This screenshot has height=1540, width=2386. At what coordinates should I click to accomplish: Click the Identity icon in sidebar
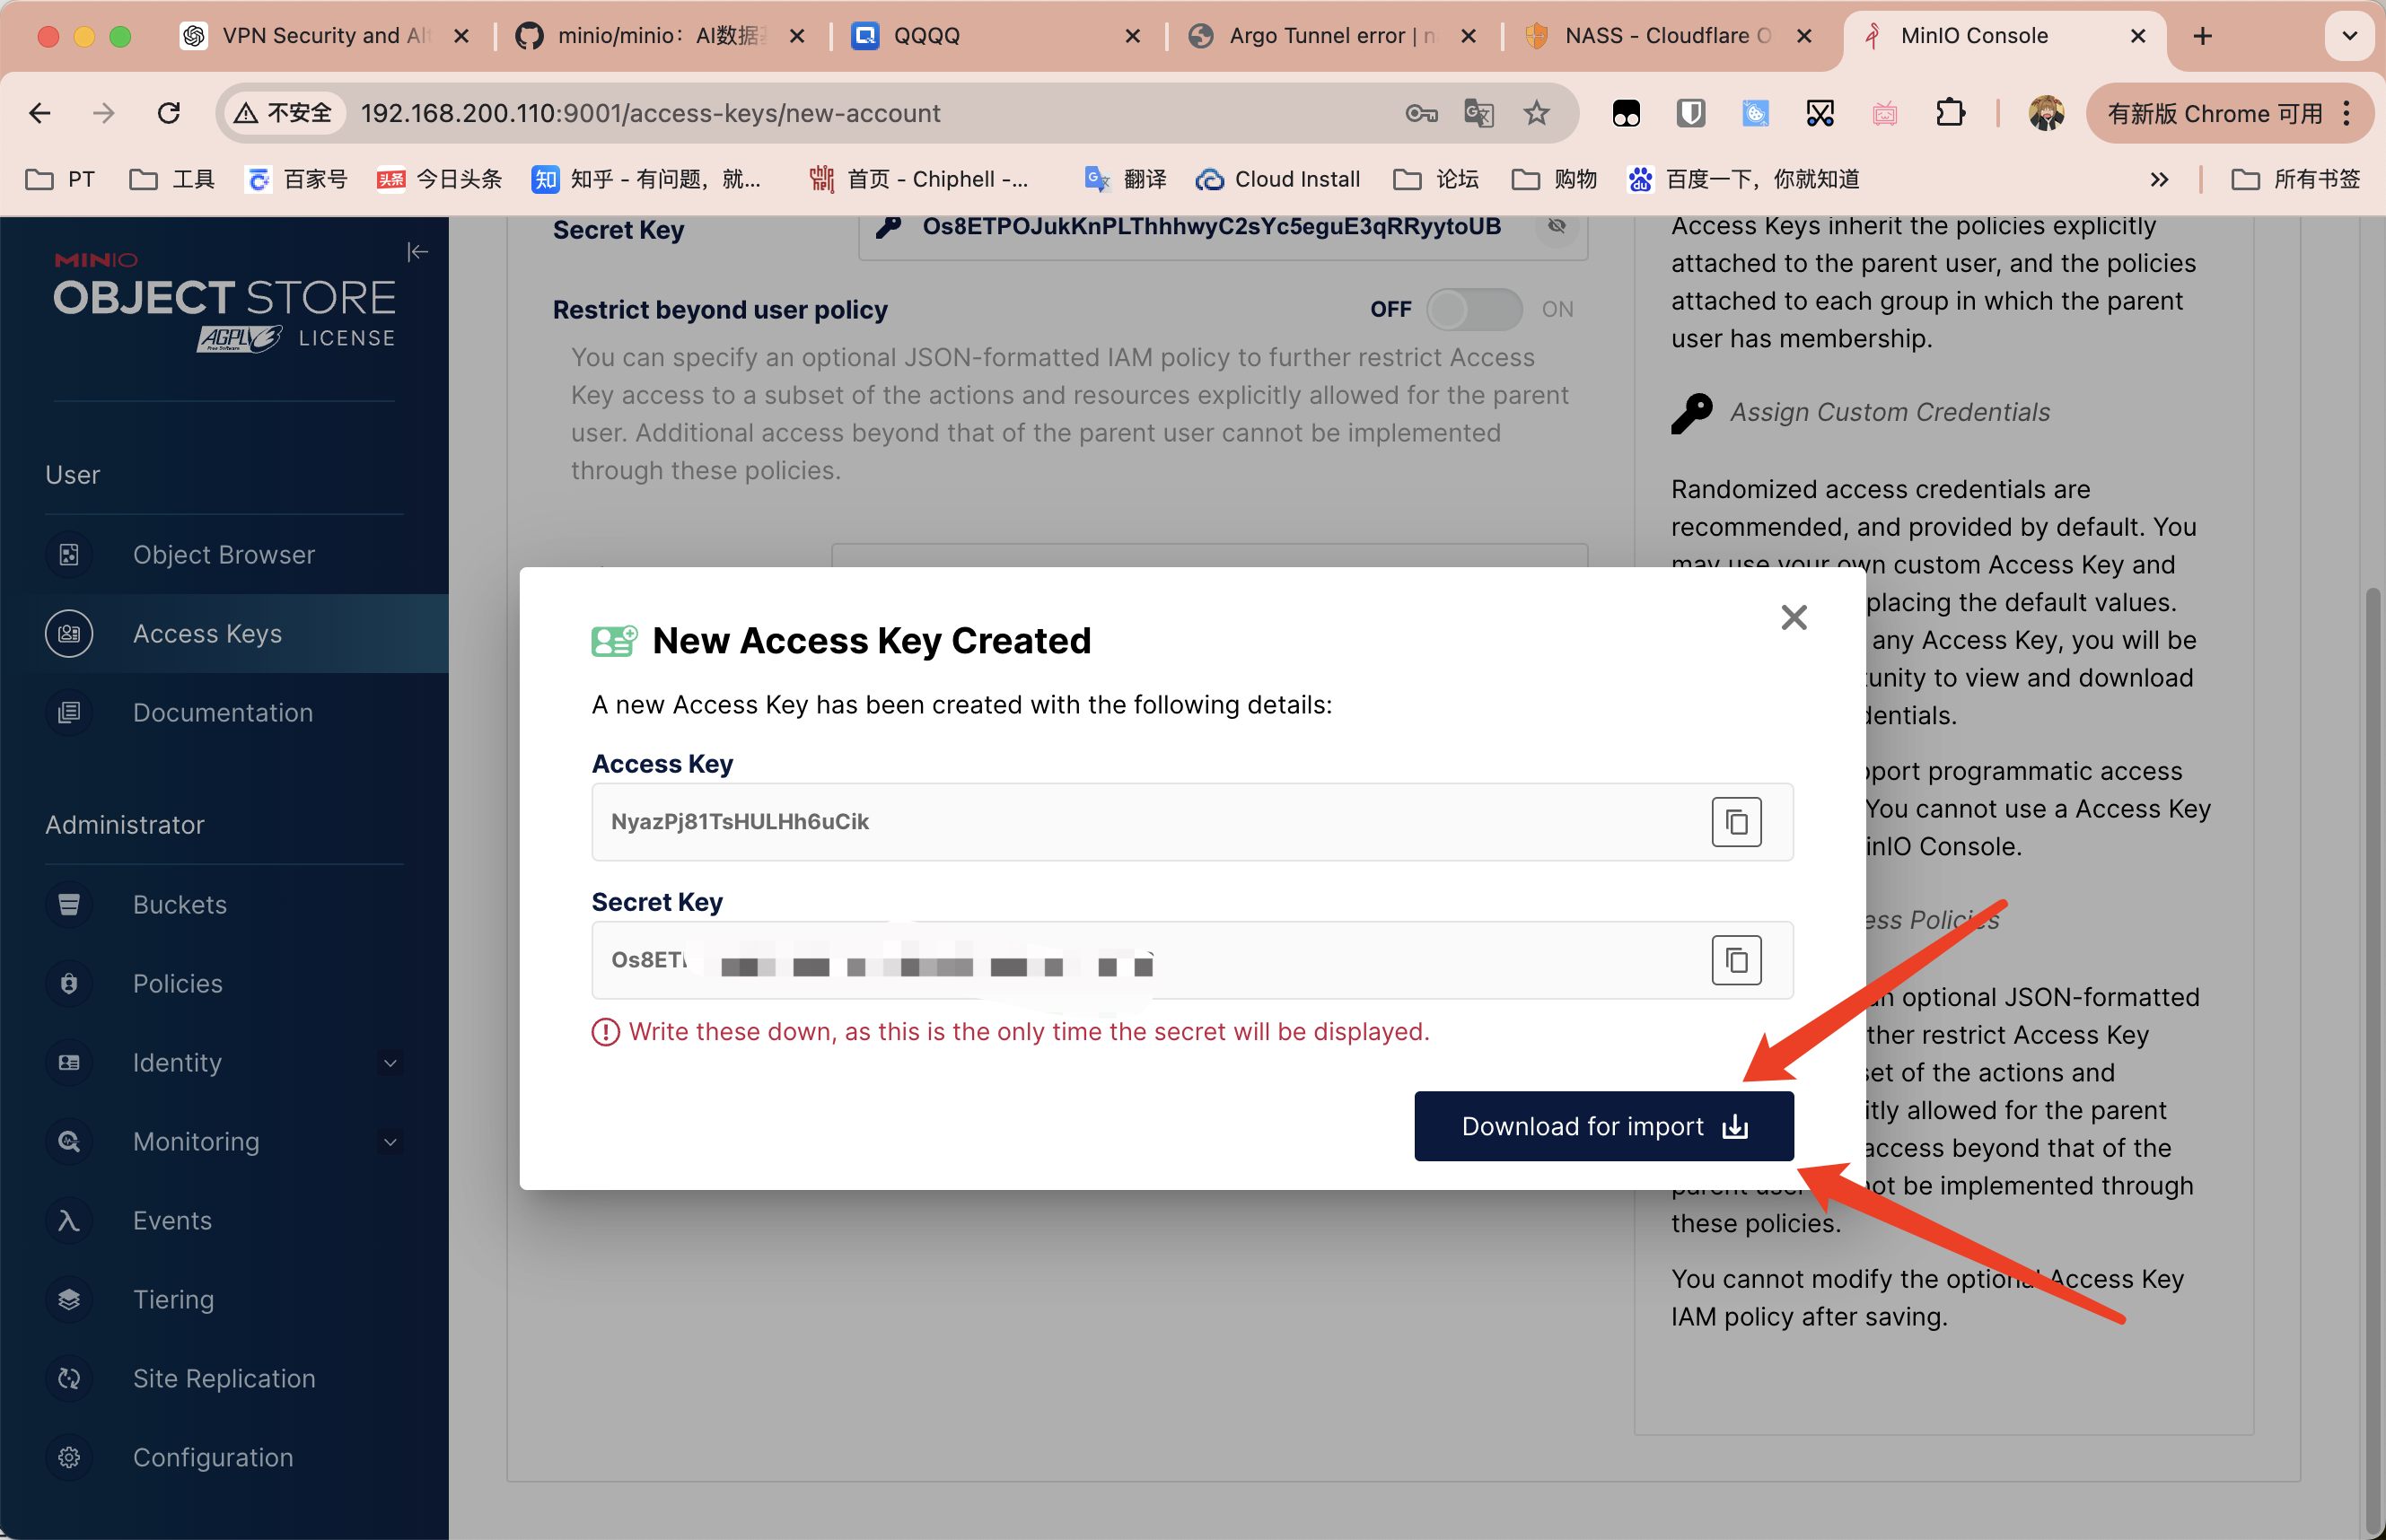click(68, 1062)
